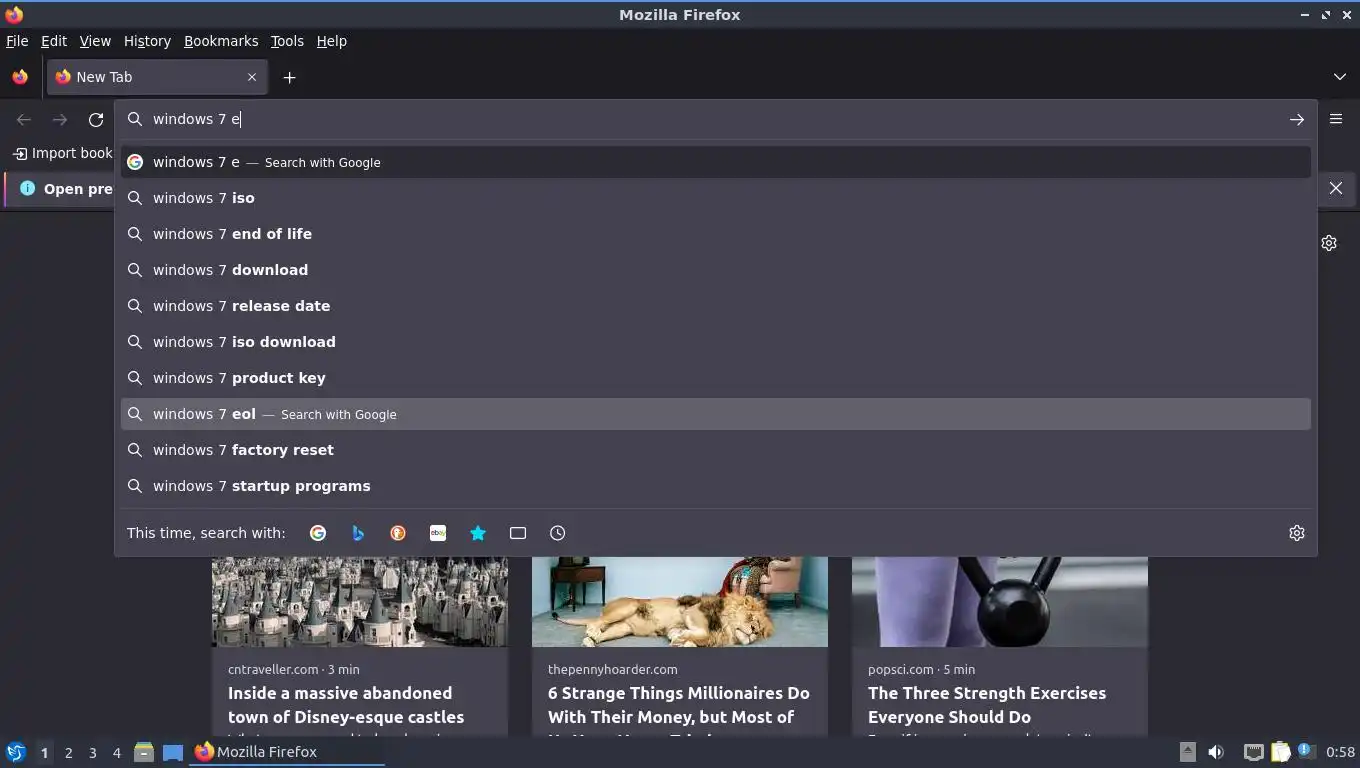This screenshot has width=1360, height=768.
Task: Click the forward navigation arrow
Action: tap(60, 119)
